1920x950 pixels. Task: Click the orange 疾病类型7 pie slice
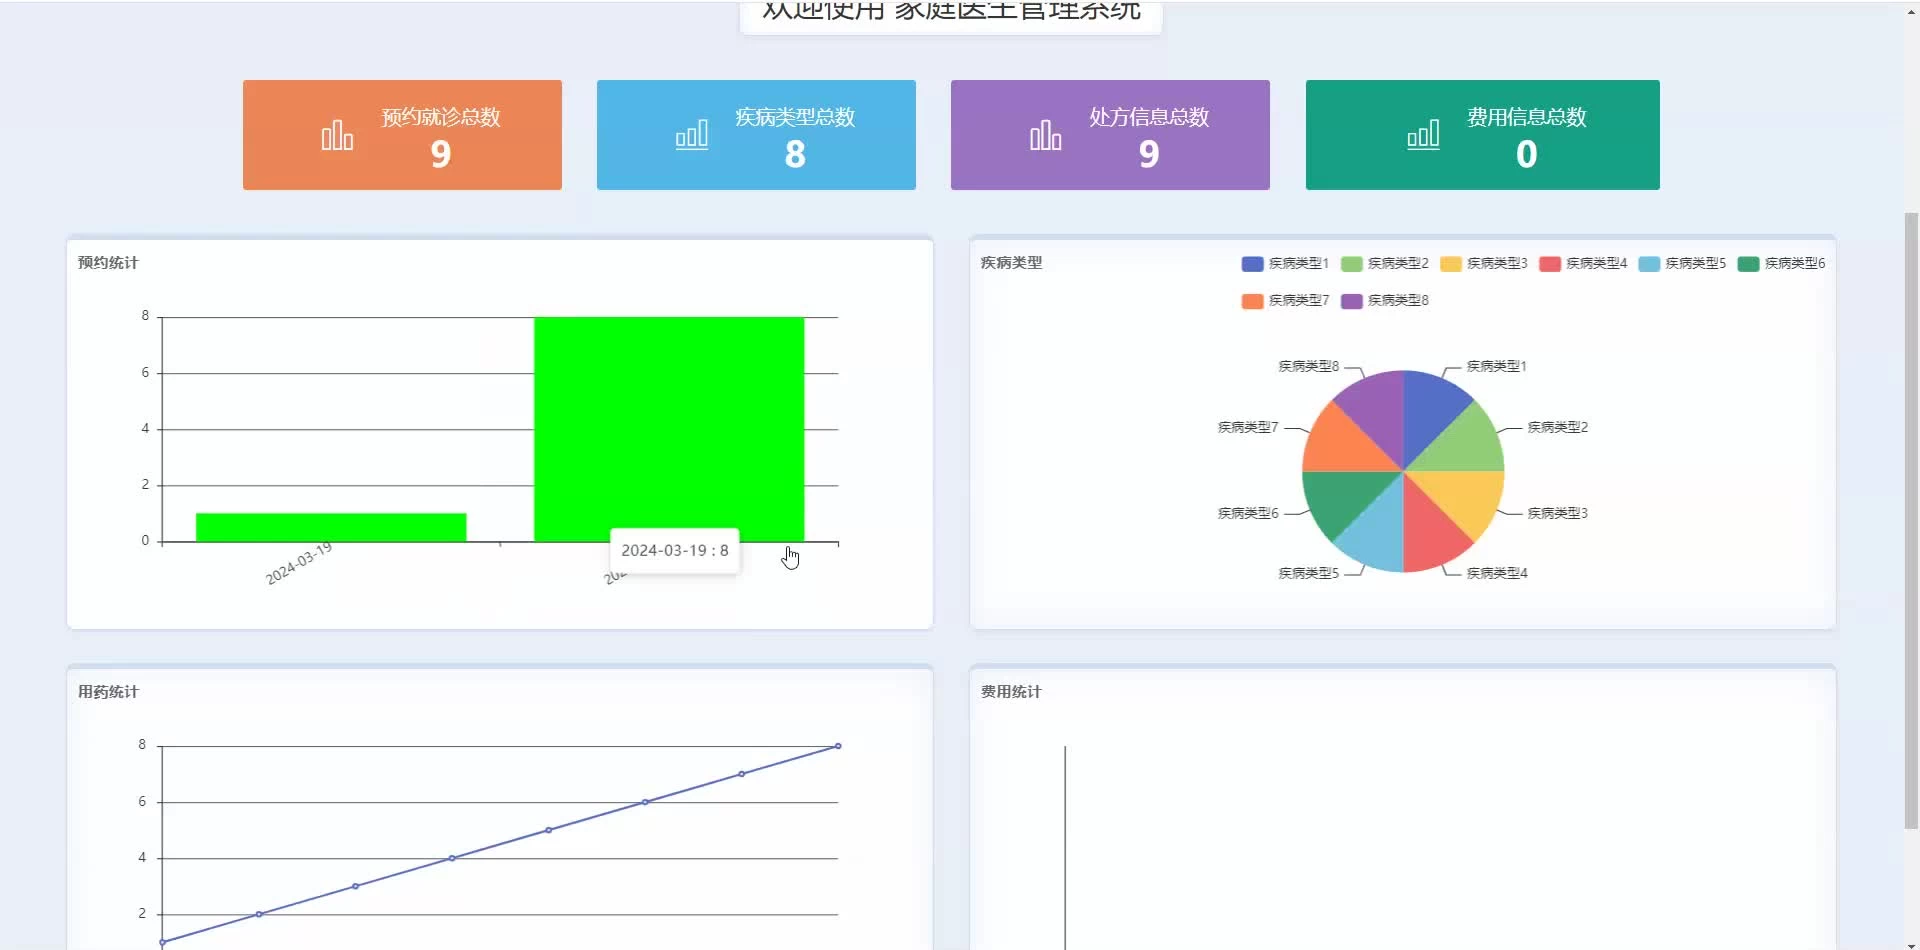1341,446
